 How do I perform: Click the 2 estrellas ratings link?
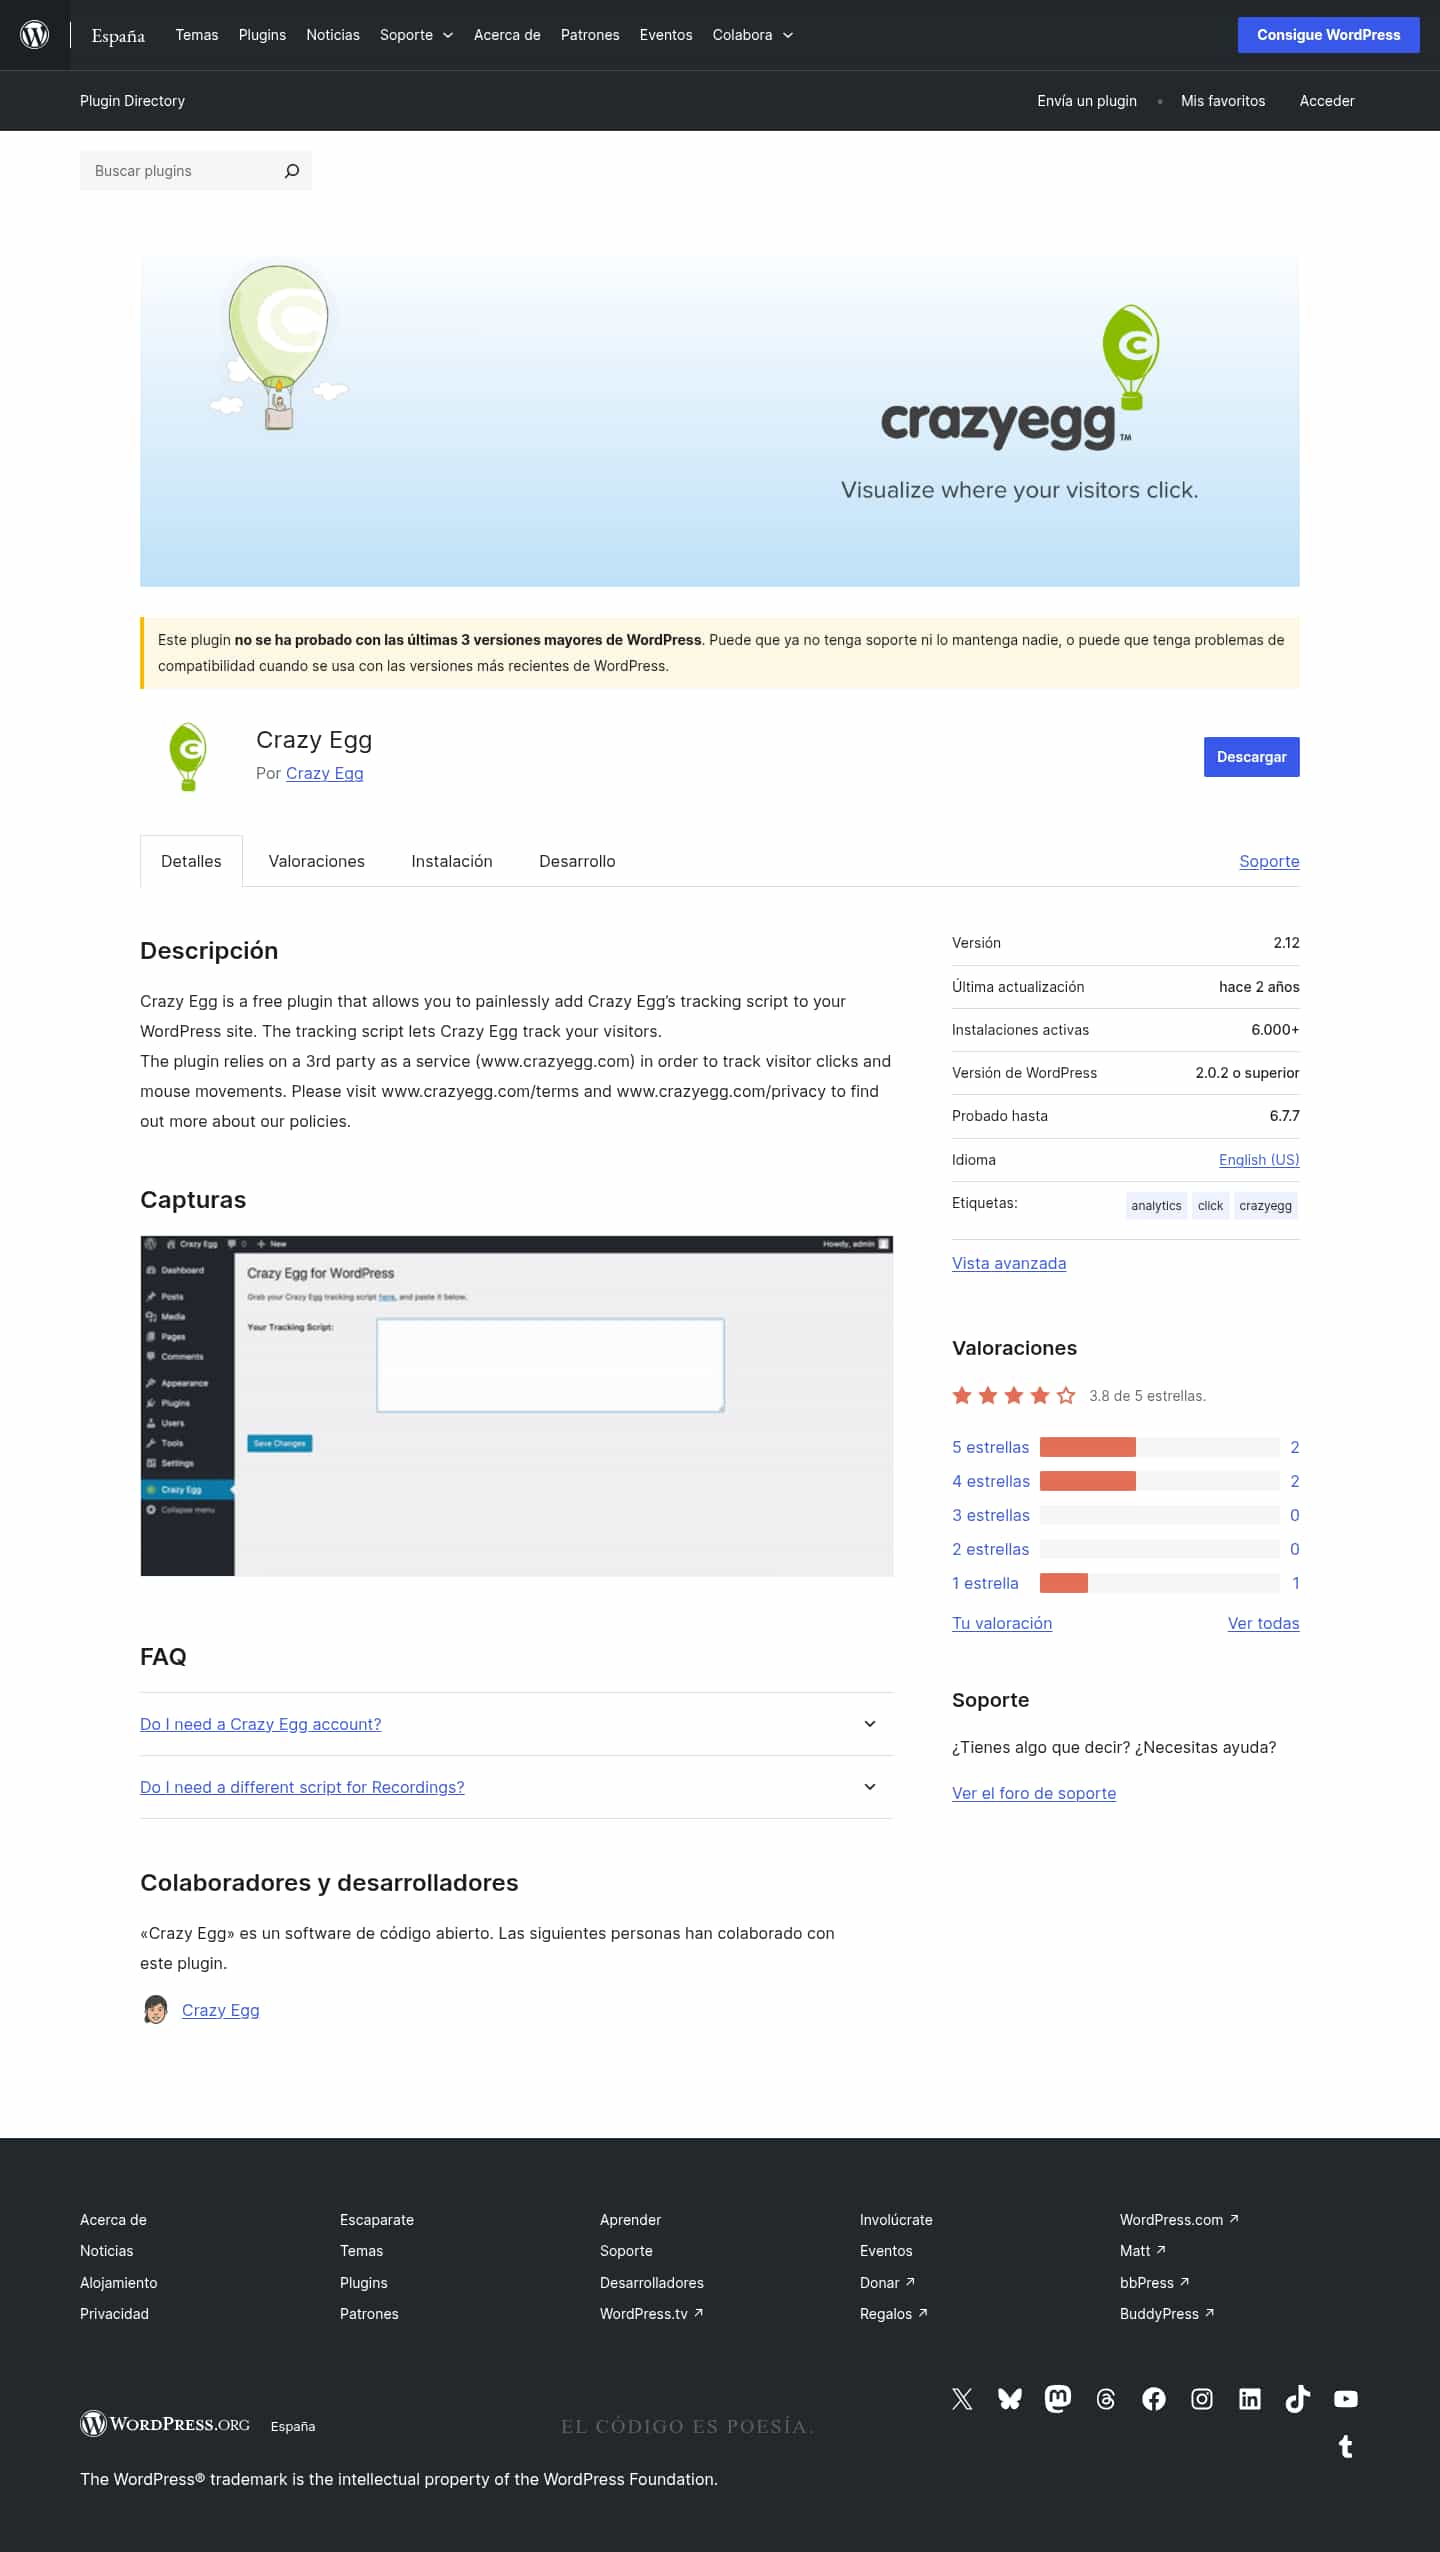coord(991,1549)
